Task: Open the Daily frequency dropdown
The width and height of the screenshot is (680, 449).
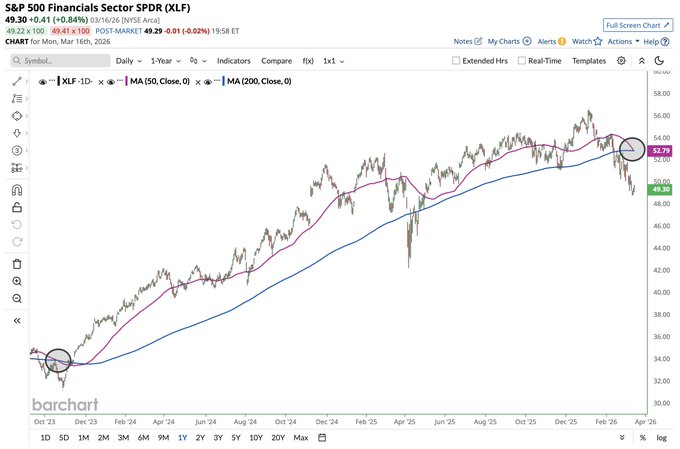Action: (x=129, y=61)
